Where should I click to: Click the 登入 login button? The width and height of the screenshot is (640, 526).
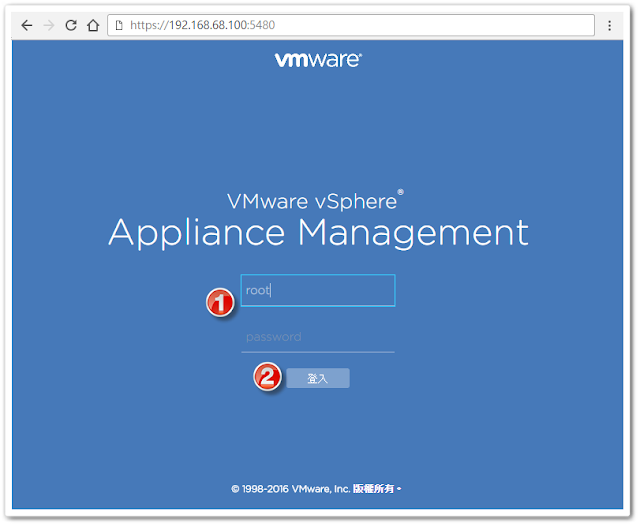click(318, 378)
